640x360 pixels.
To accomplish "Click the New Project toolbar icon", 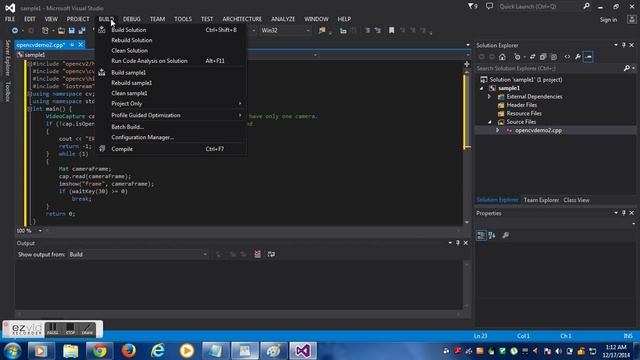I will point(45,31).
